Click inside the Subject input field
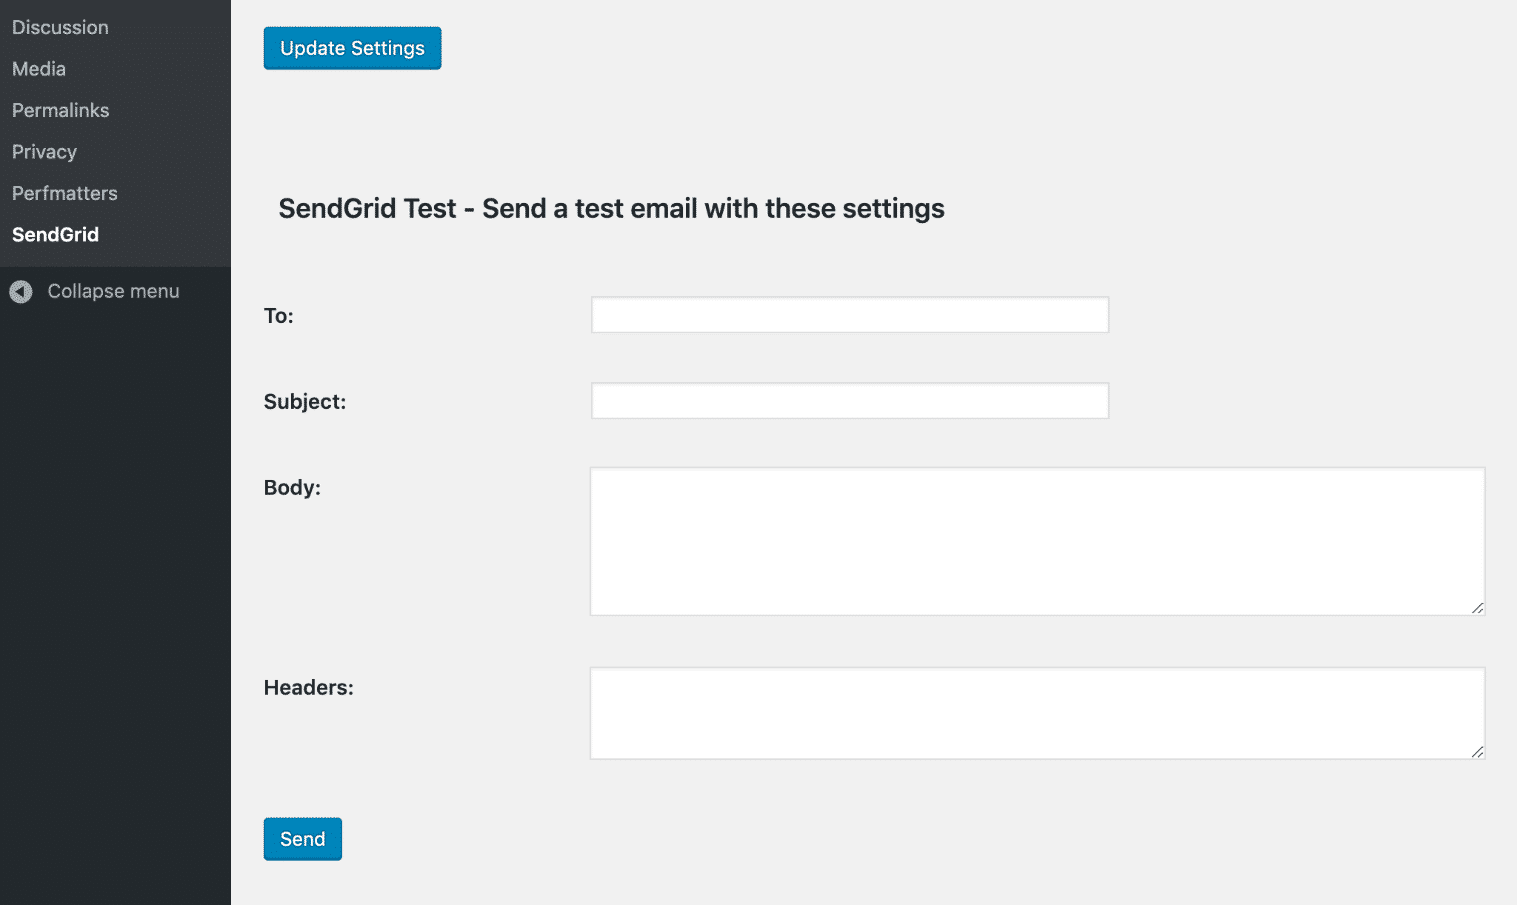Image resolution: width=1517 pixels, height=905 pixels. tap(849, 400)
